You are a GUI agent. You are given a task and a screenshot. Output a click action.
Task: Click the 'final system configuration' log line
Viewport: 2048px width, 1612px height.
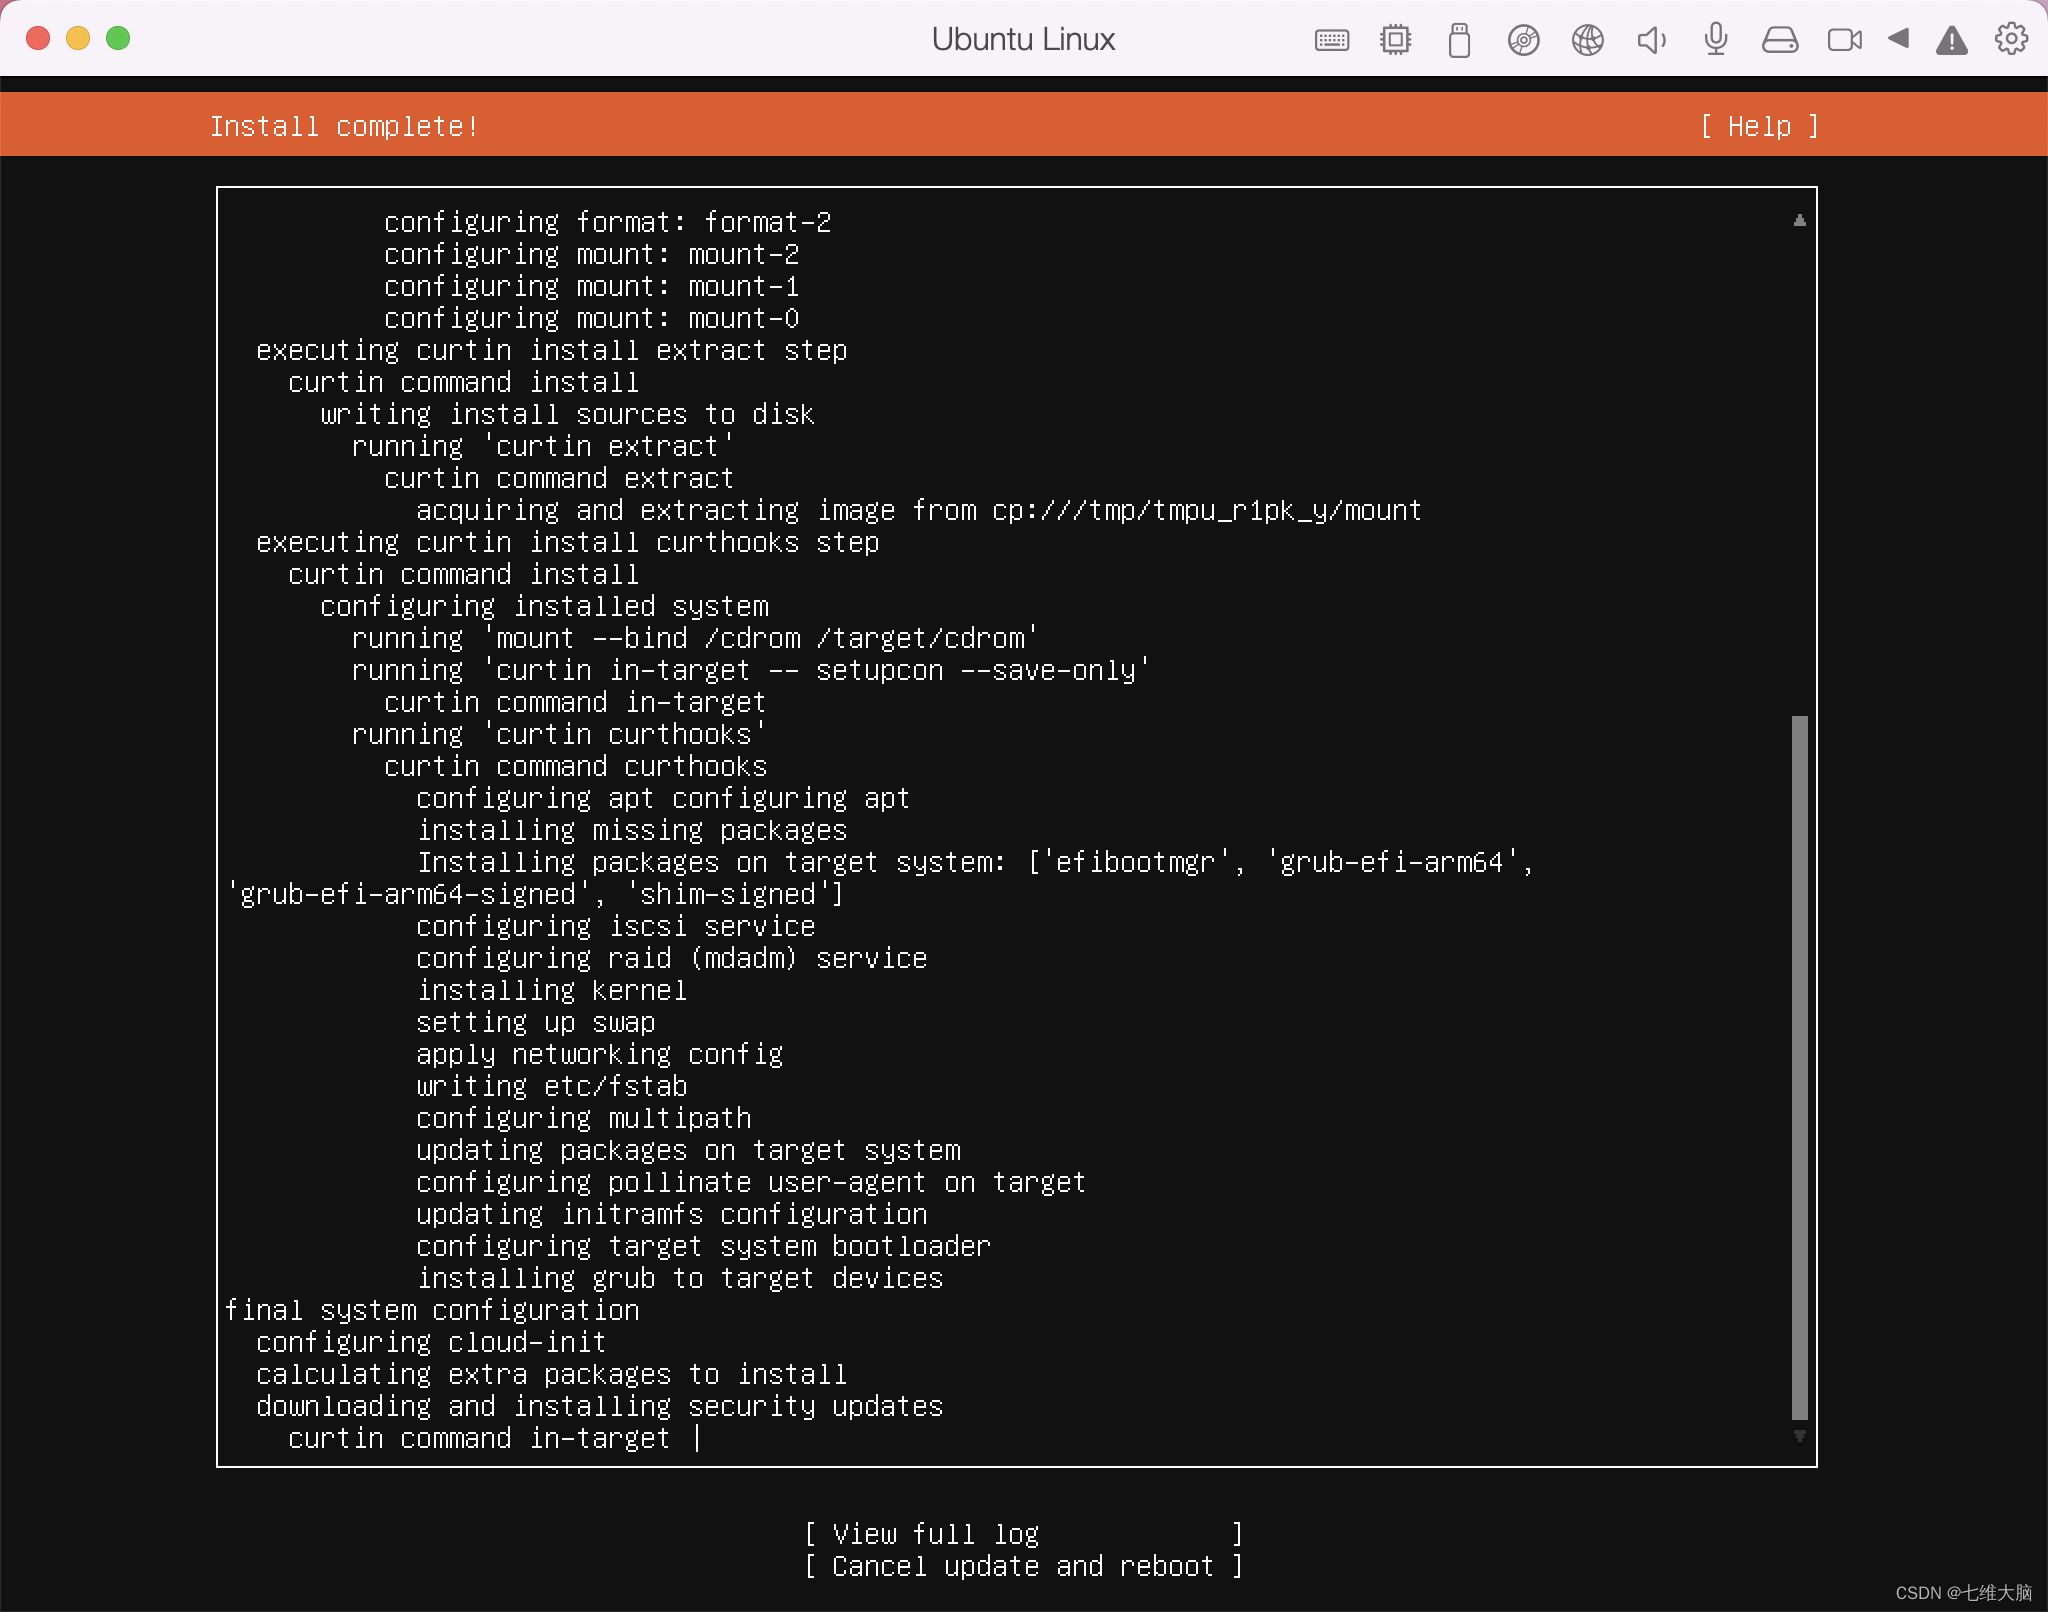pyautogui.click(x=431, y=1309)
